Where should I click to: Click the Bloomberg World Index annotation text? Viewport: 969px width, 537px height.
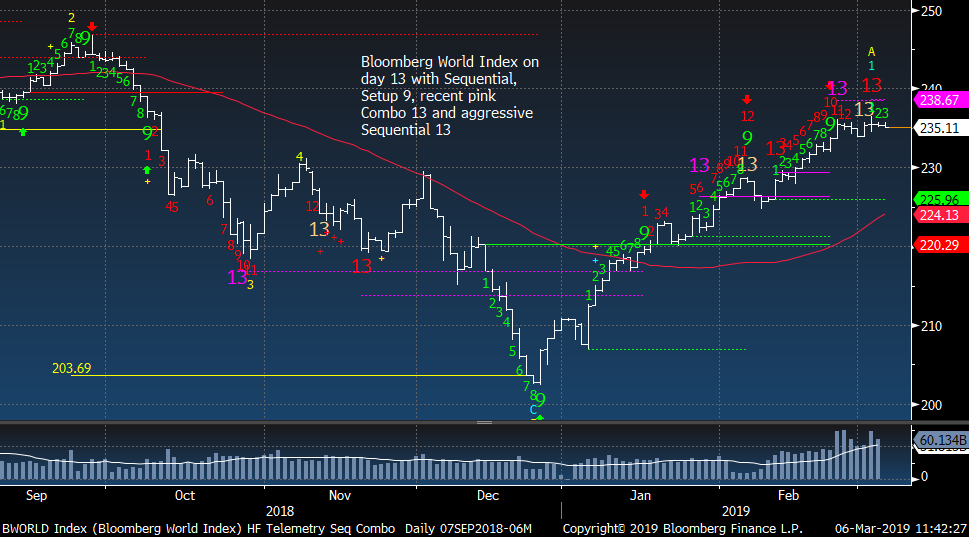tap(449, 96)
